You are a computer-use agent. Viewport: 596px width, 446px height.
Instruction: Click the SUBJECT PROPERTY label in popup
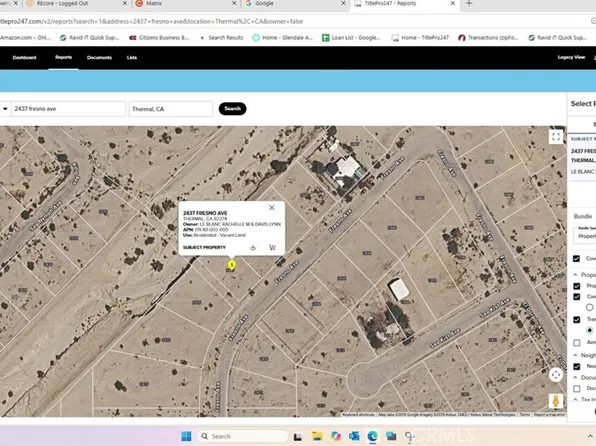[204, 248]
